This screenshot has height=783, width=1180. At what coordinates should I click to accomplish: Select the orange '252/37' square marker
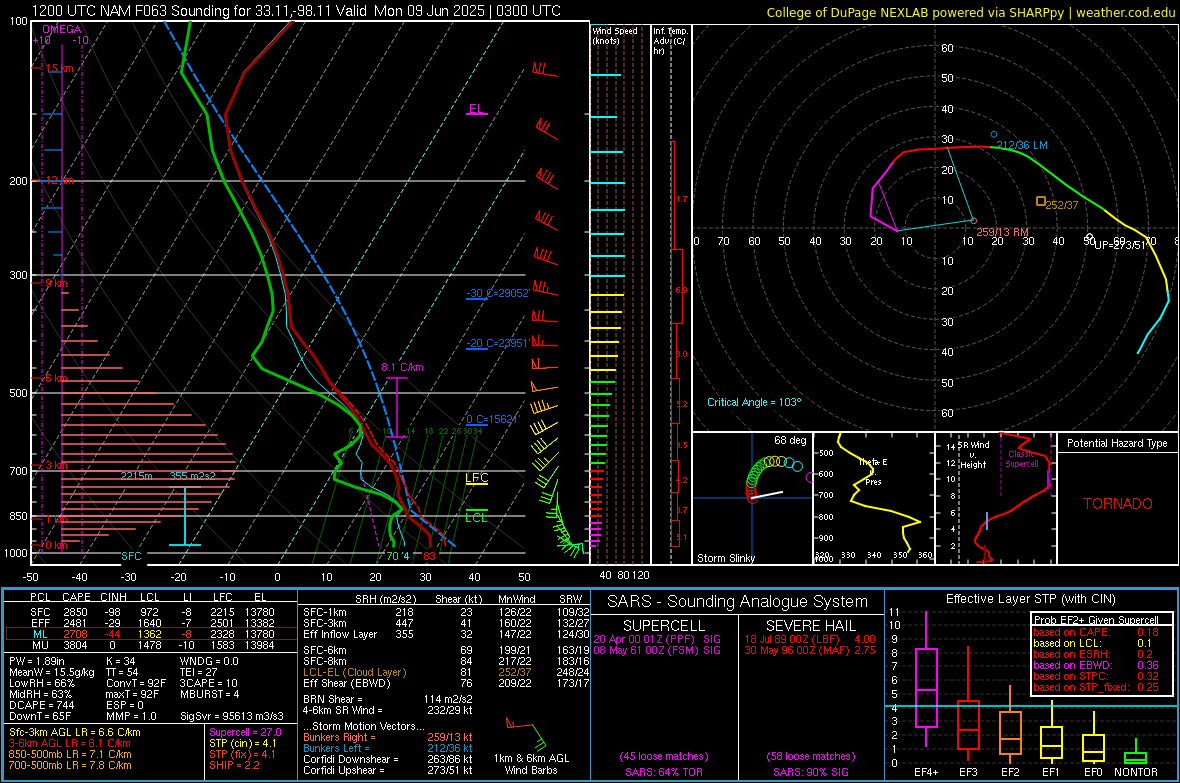[1041, 201]
